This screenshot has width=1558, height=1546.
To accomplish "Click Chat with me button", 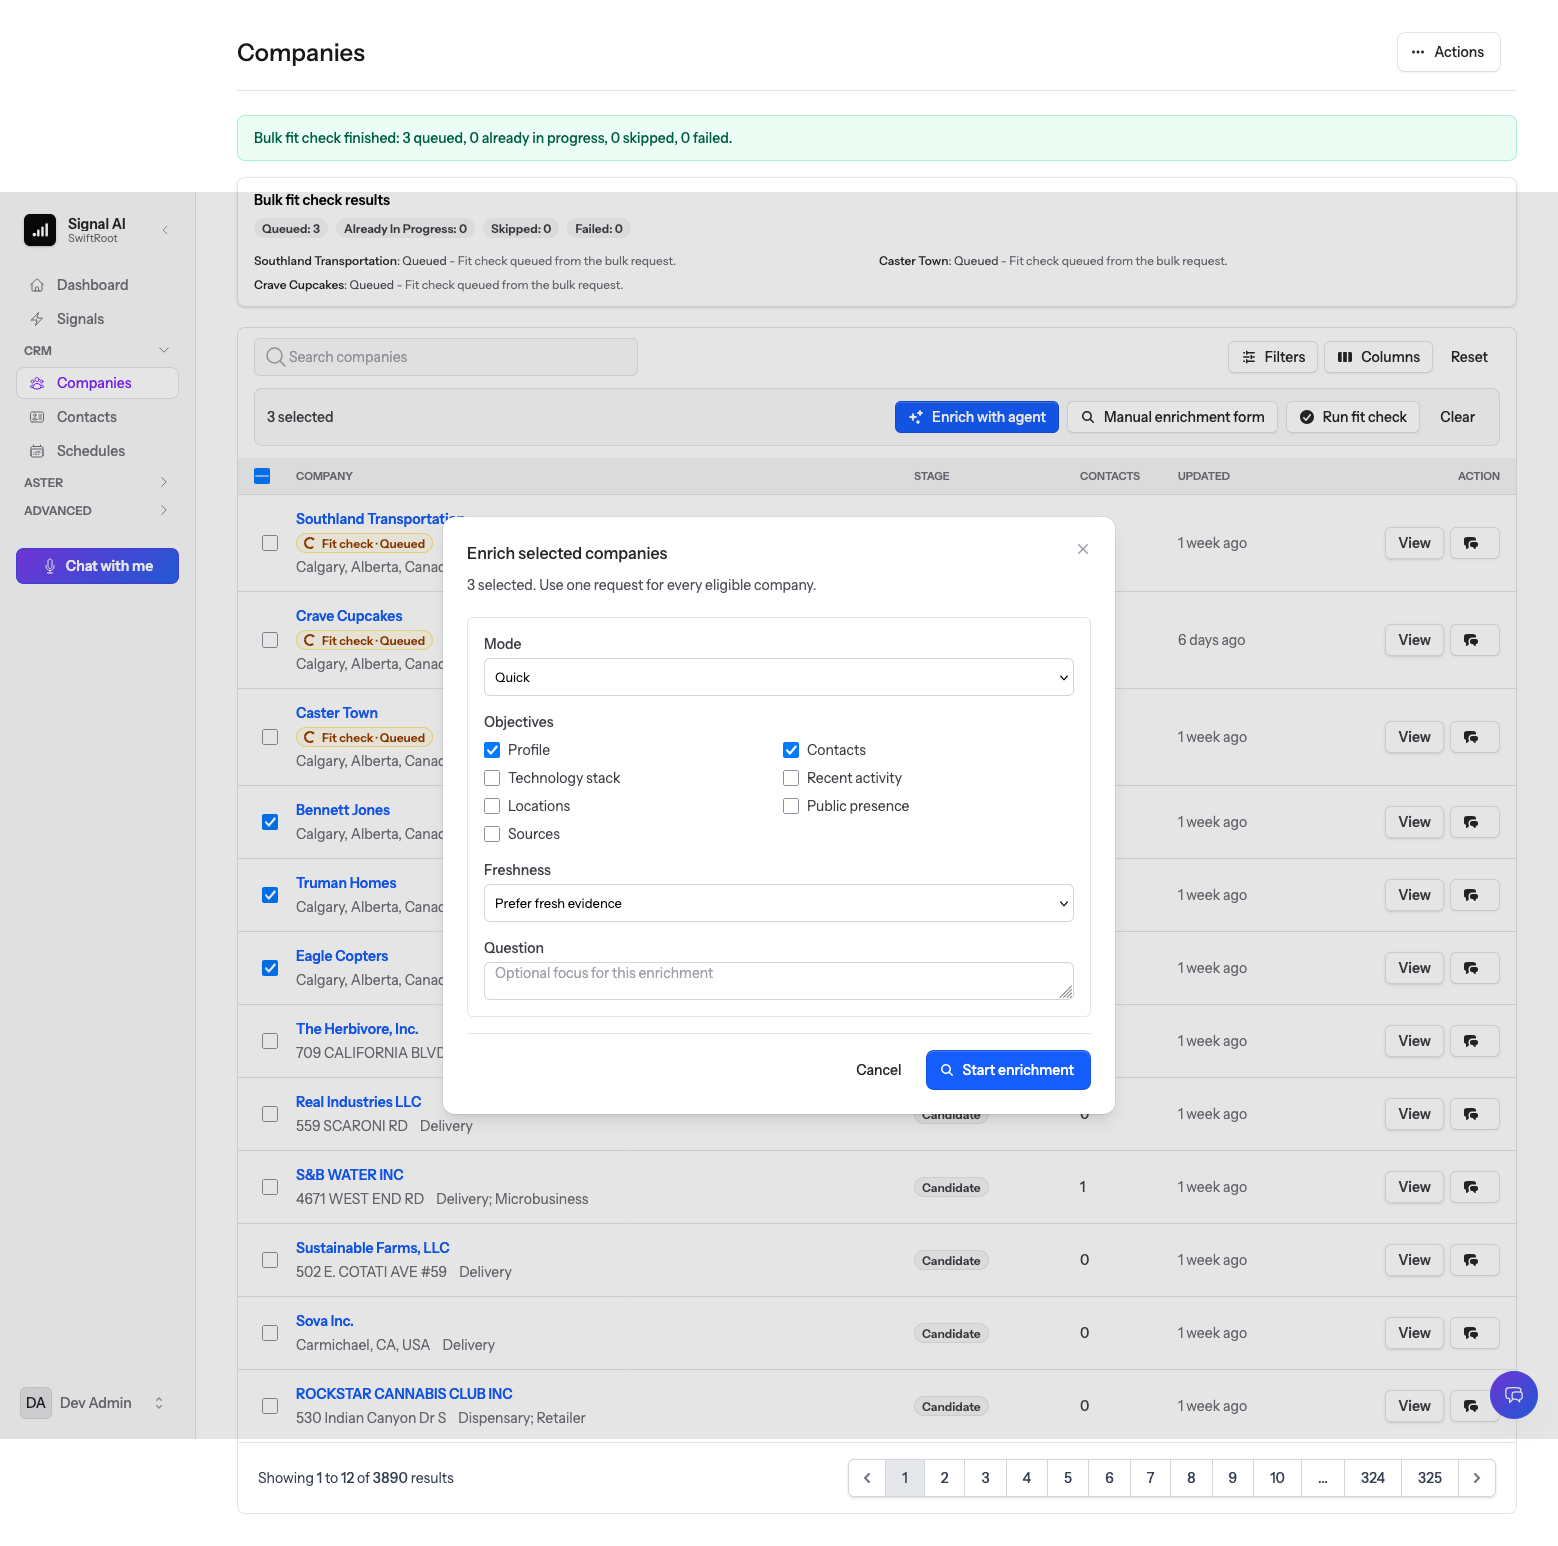I will click(97, 566).
